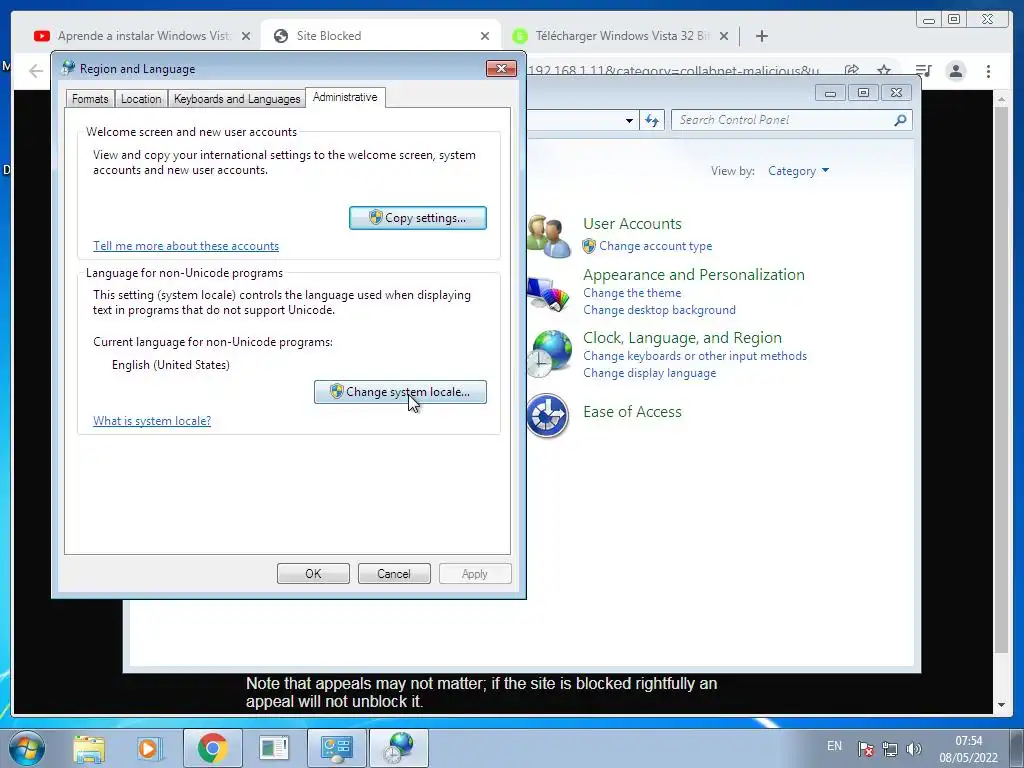The image size is (1024, 768).
Task: Open the Action Center flag icon
Action: (x=865, y=749)
